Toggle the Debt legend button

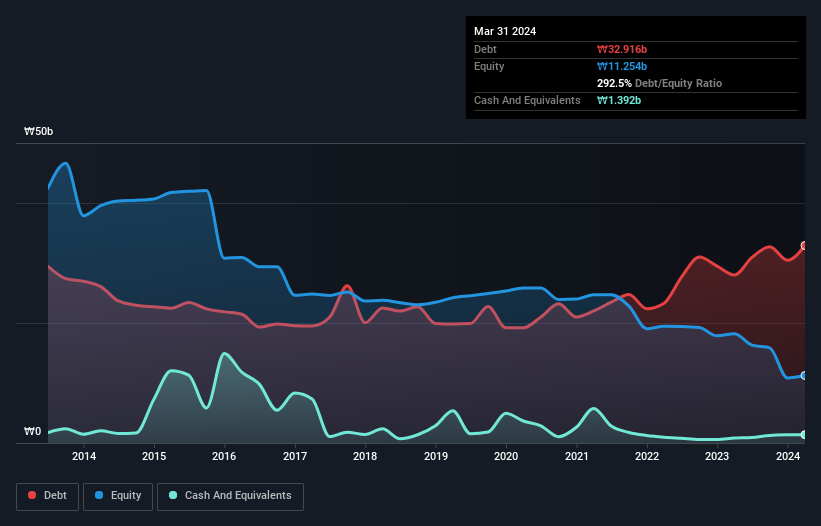coord(48,496)
